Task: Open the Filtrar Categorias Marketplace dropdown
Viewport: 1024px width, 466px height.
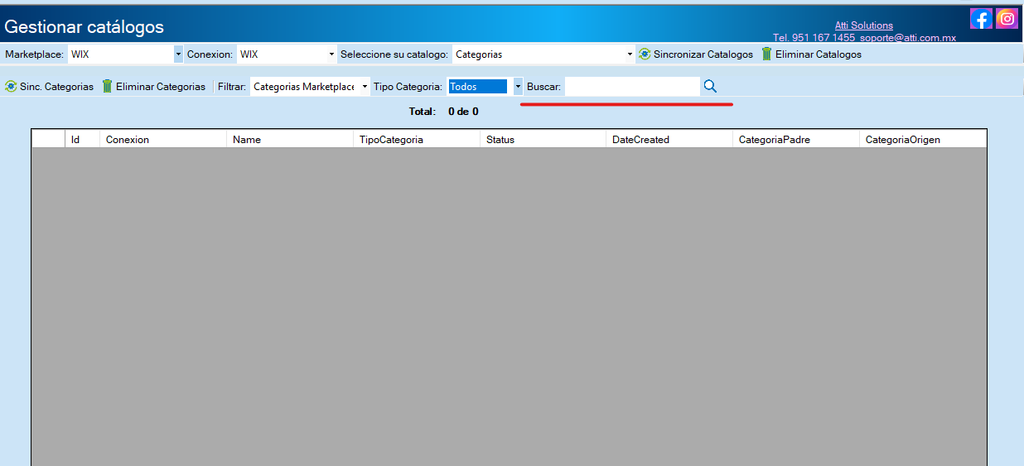Action: 310,86
